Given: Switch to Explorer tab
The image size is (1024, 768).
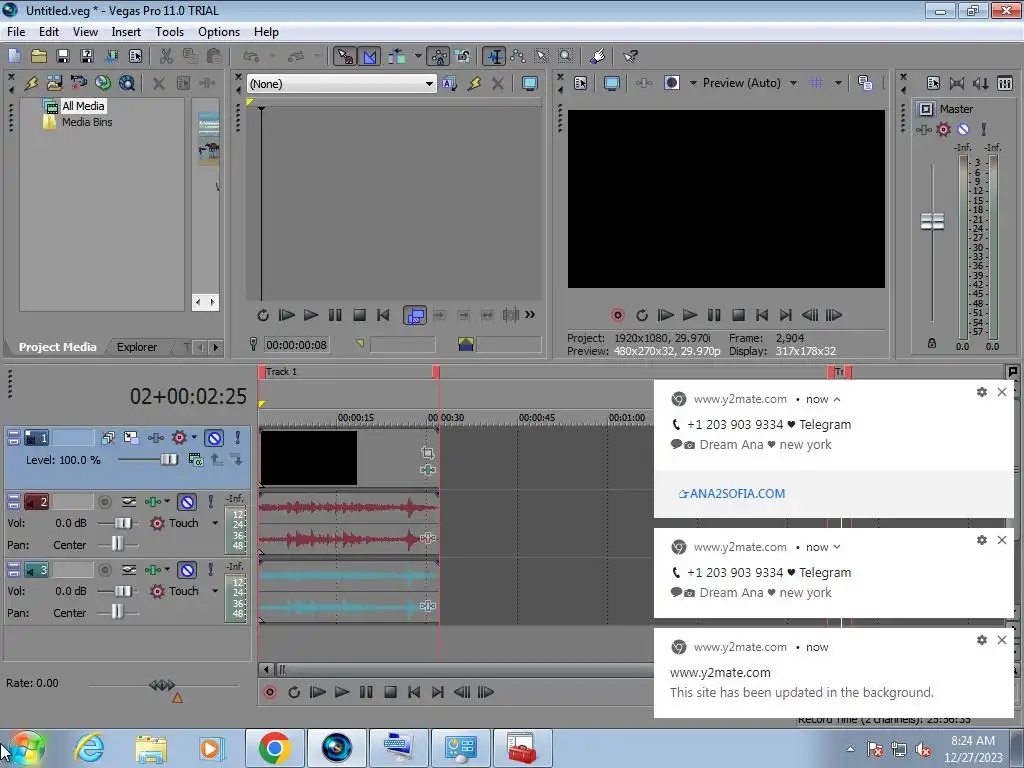Looking at the screenshot, I should pyautogui.click(x=136, y=347).
